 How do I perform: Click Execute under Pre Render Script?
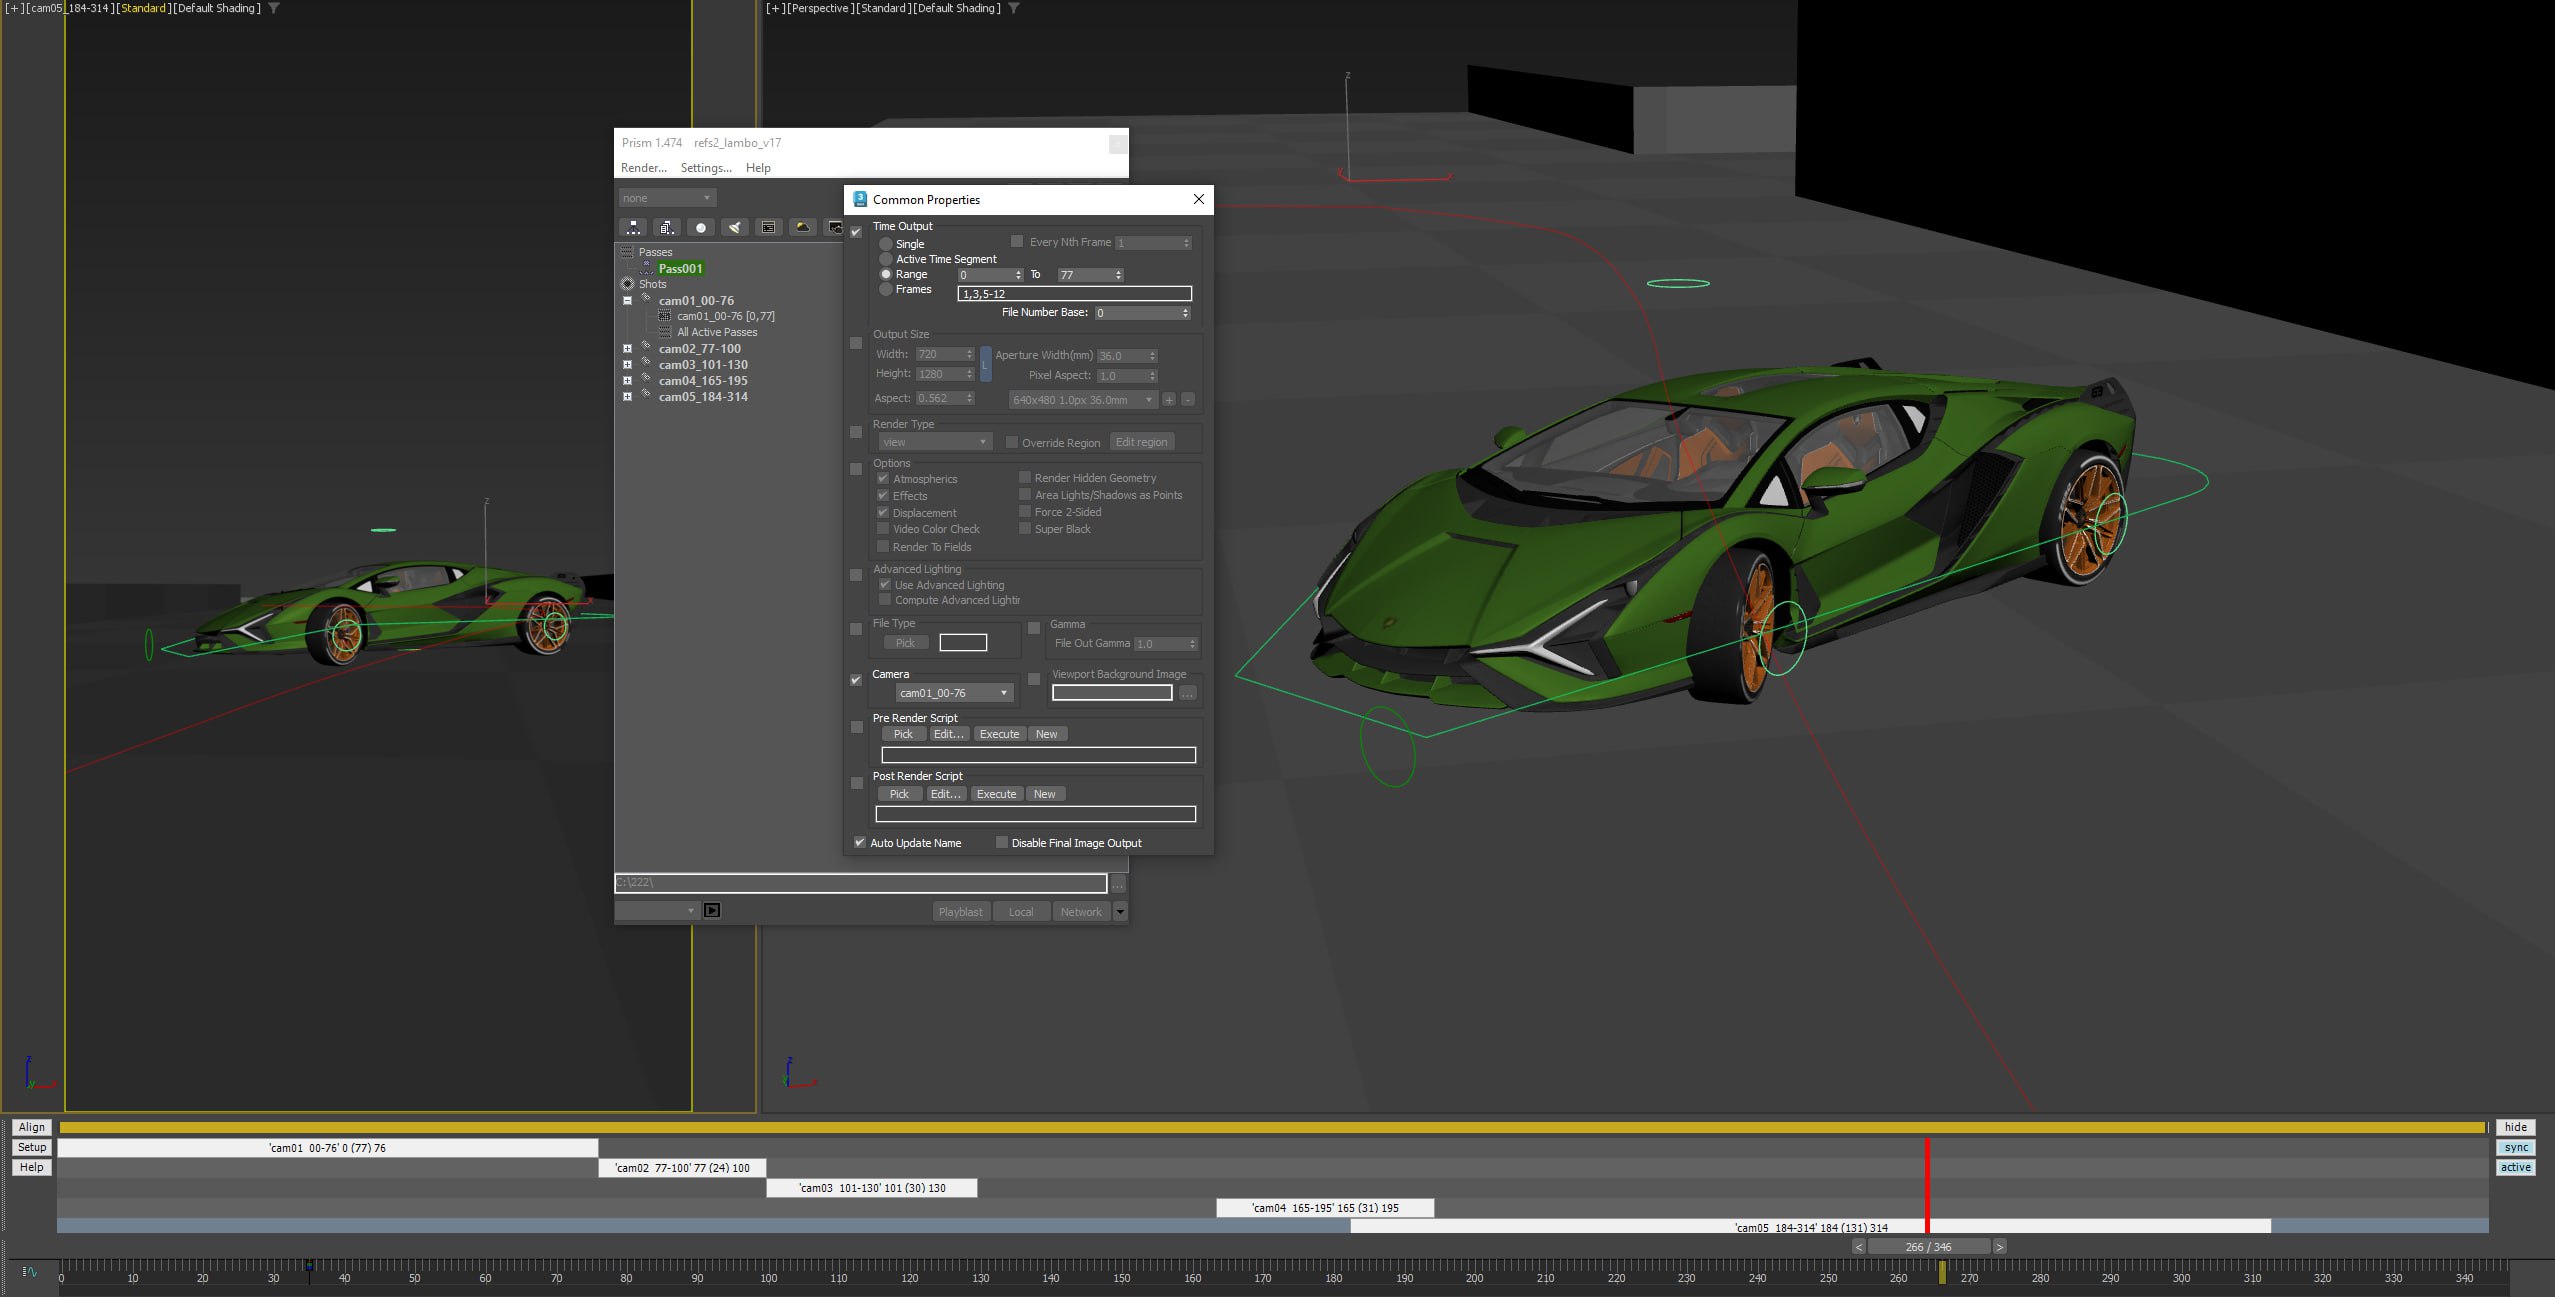click(999, 734)
